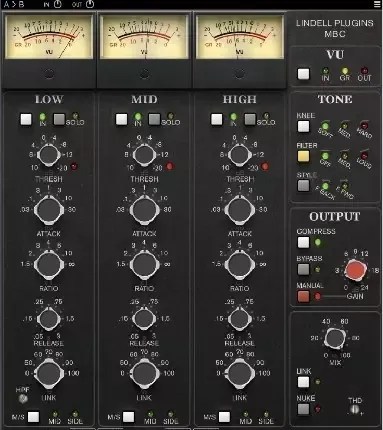The image size is (383, 430).
Task: Toggle the NUKE button
Action: (303, 409)
